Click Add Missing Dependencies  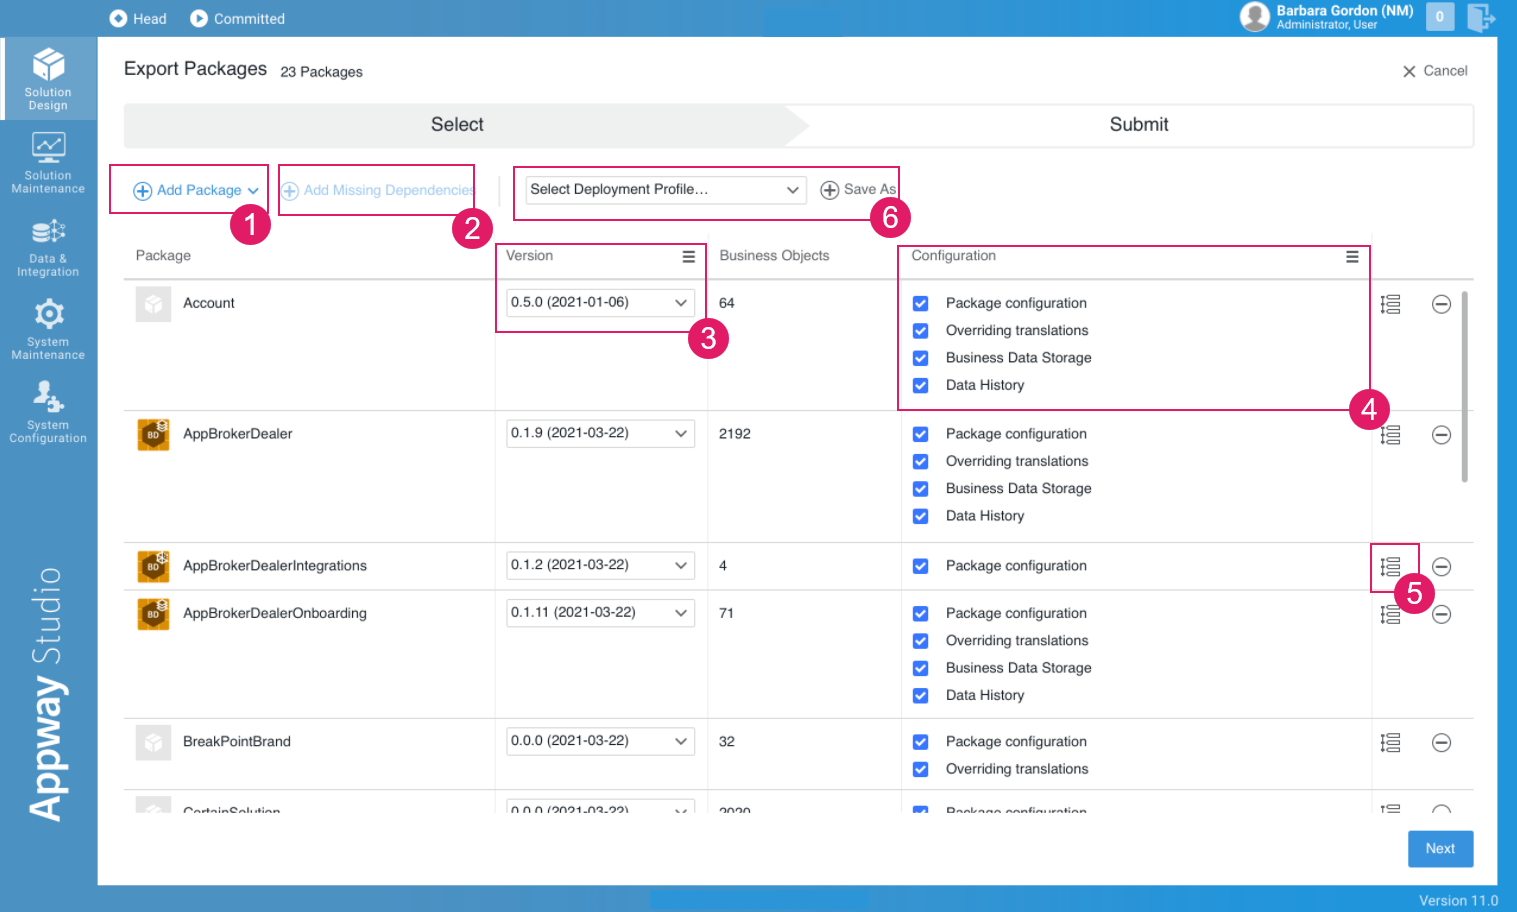point(378,191)
